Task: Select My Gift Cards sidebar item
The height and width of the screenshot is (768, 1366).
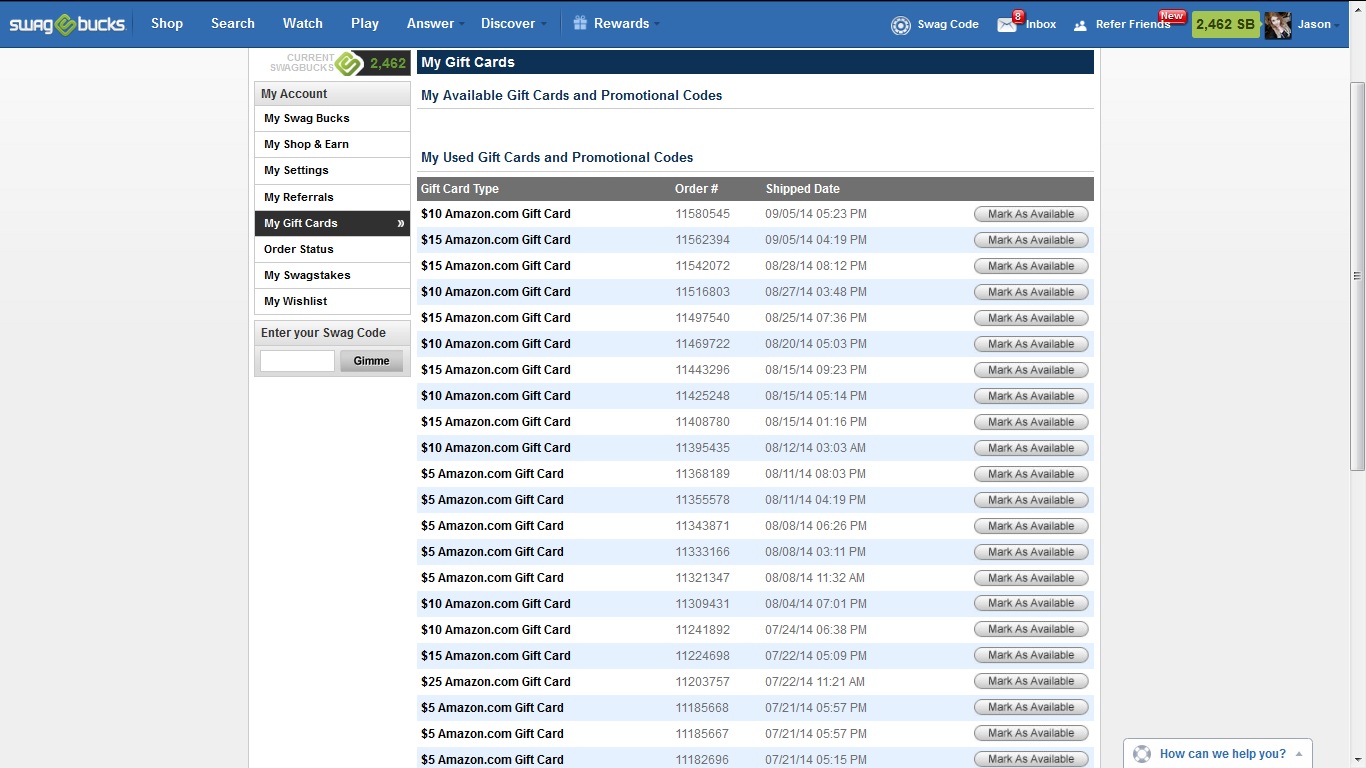Action: click(x=332, y=223)
